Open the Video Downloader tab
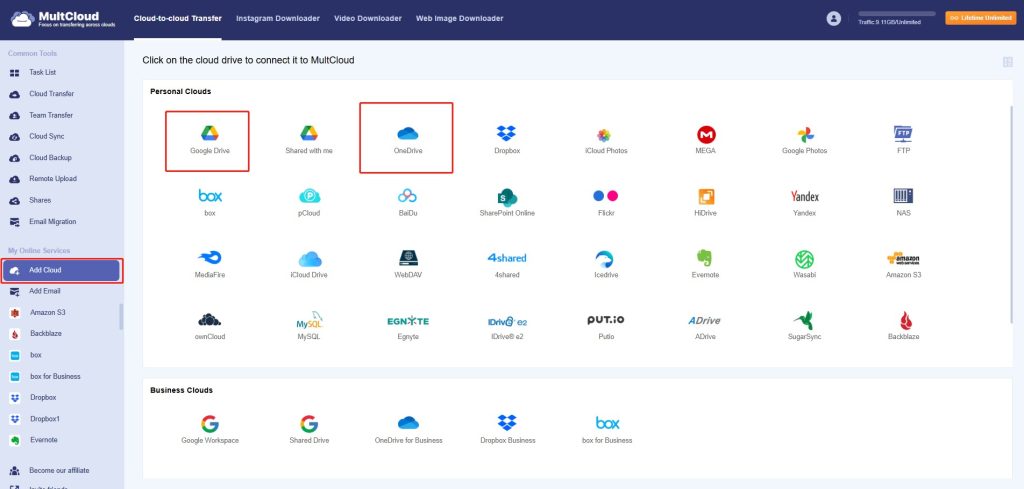Viewport: 1024px width, 489px height. pyautogui.click(x=368, y=19)
